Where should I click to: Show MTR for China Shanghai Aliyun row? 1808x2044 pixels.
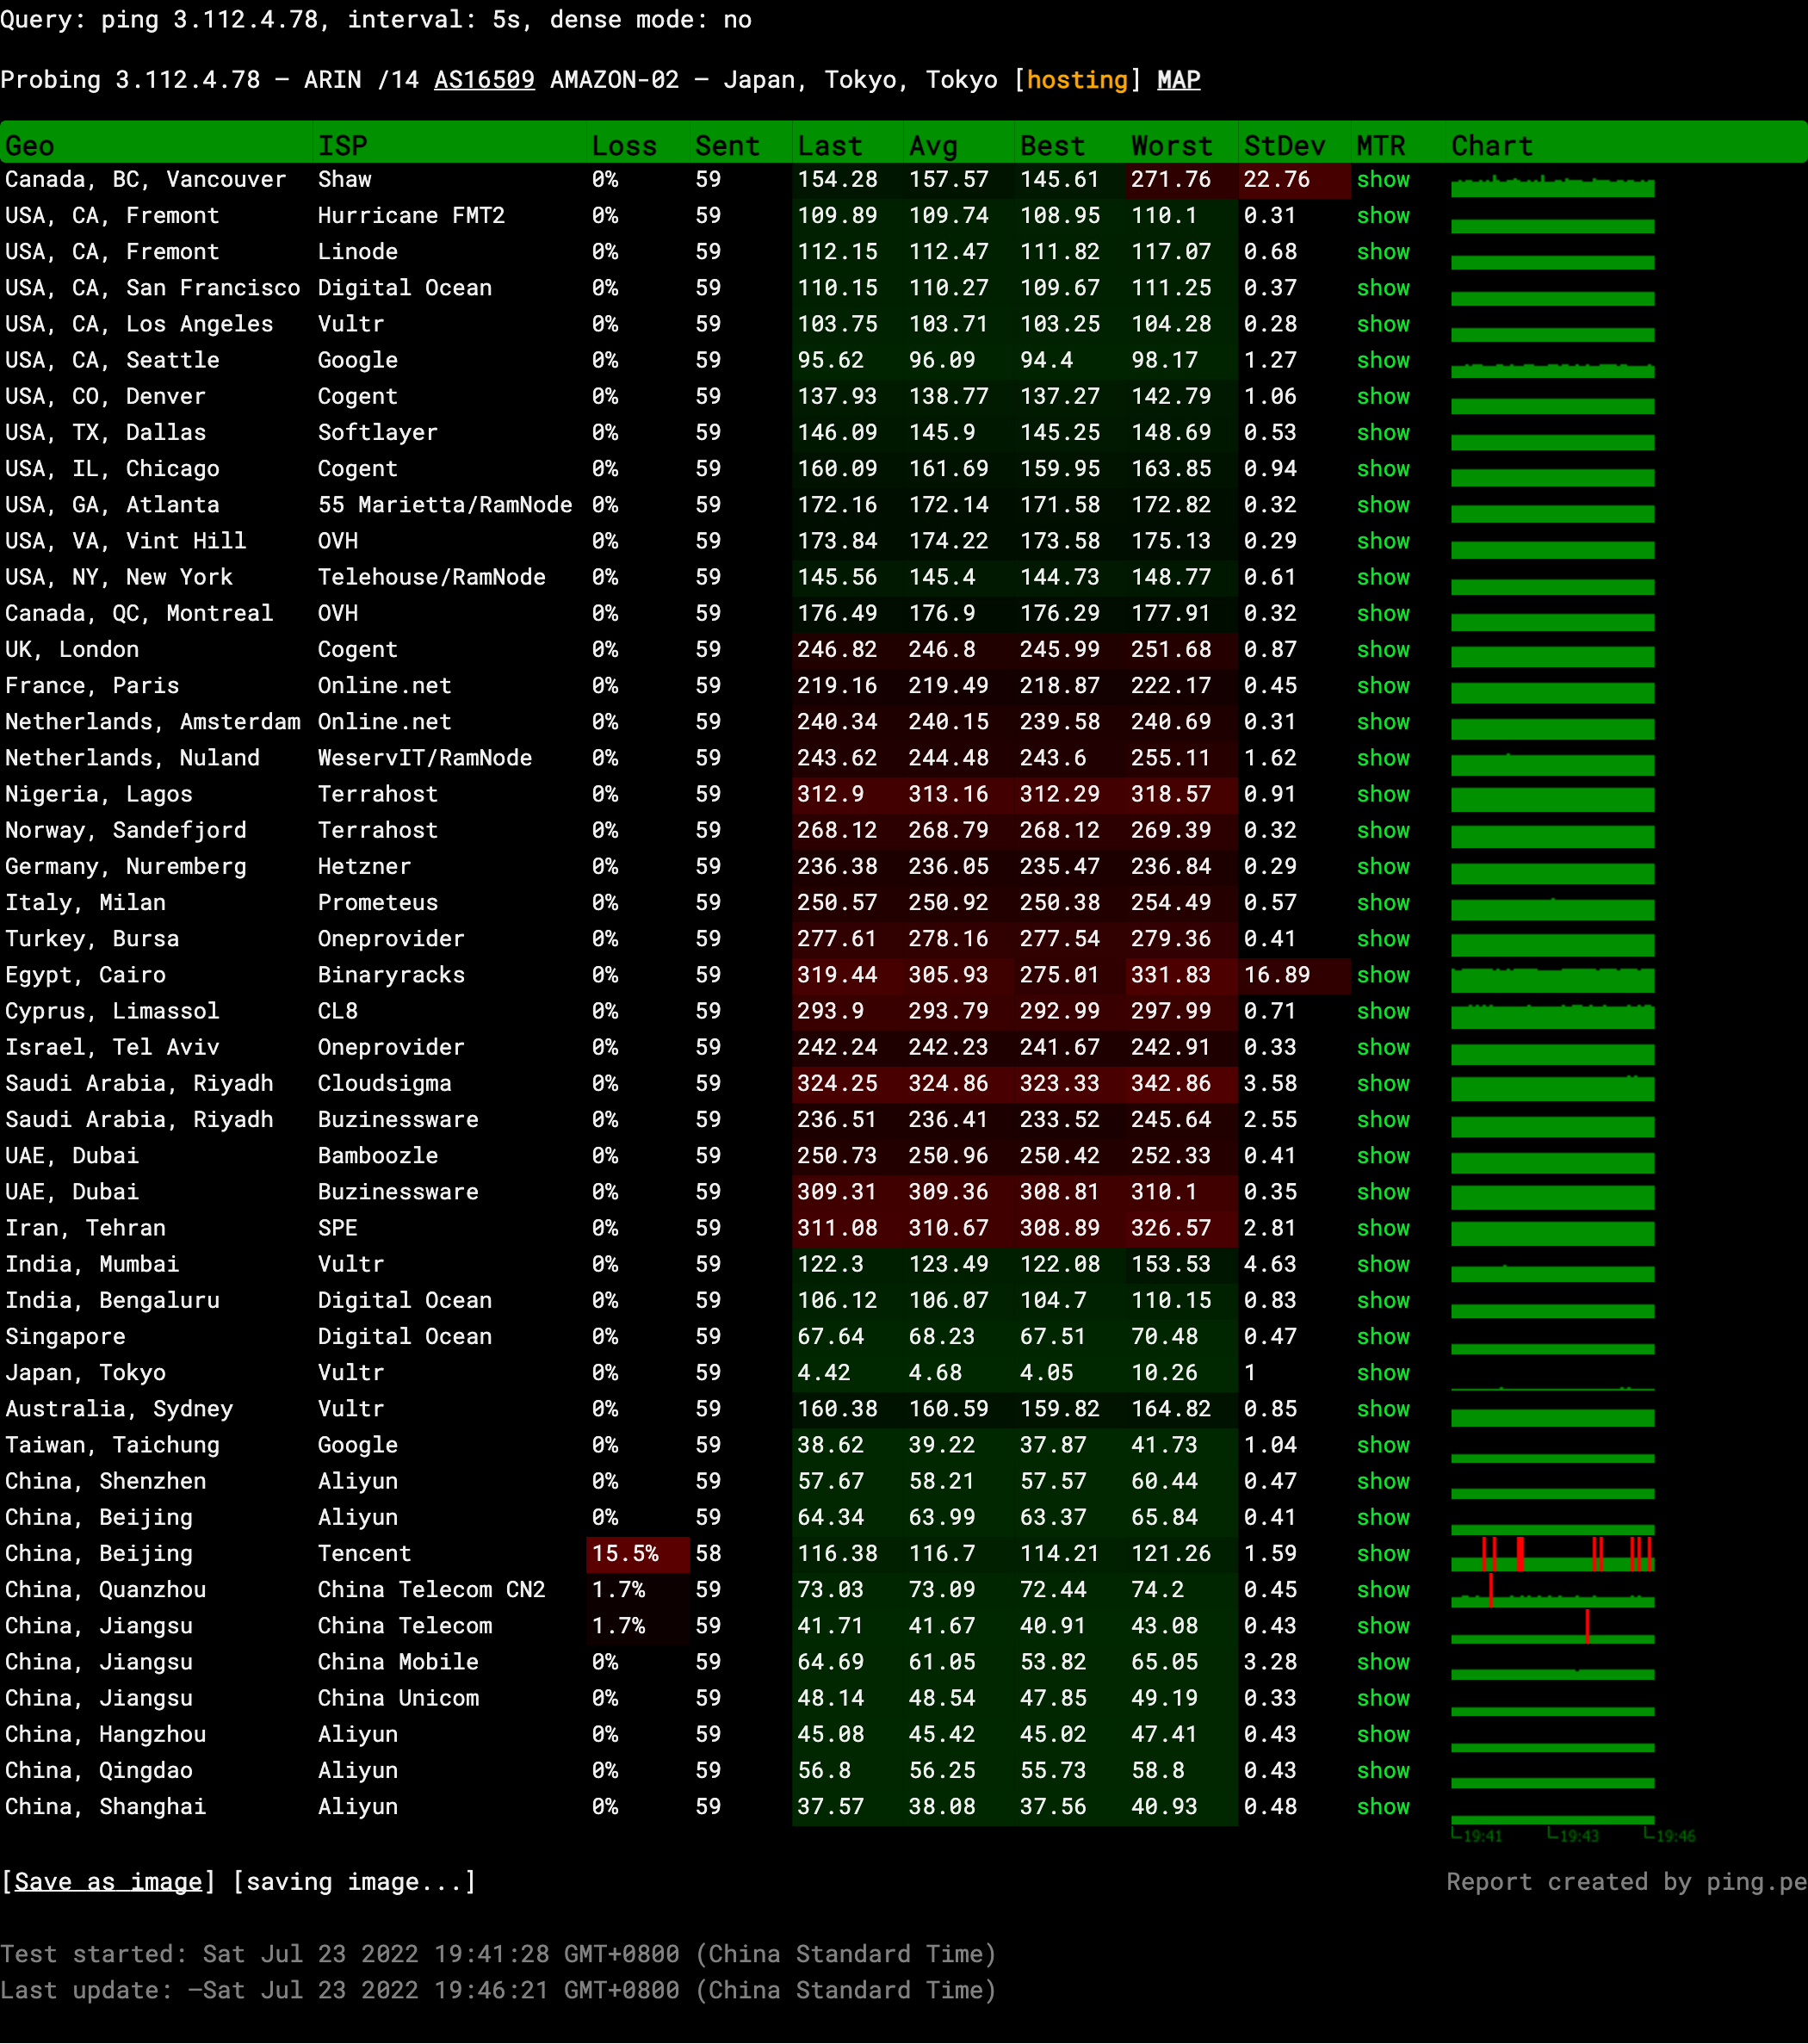(1382, 1807)
